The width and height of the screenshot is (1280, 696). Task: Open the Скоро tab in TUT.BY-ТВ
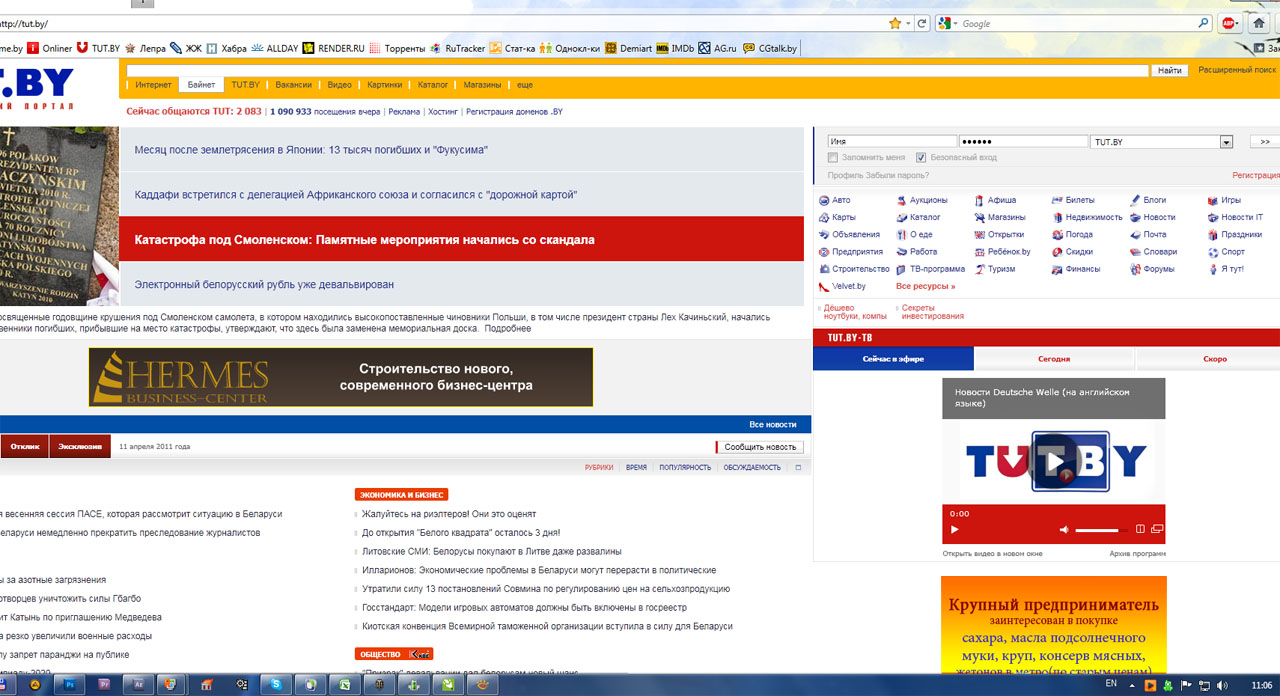pyautogui.click(x=1215, y=359)
